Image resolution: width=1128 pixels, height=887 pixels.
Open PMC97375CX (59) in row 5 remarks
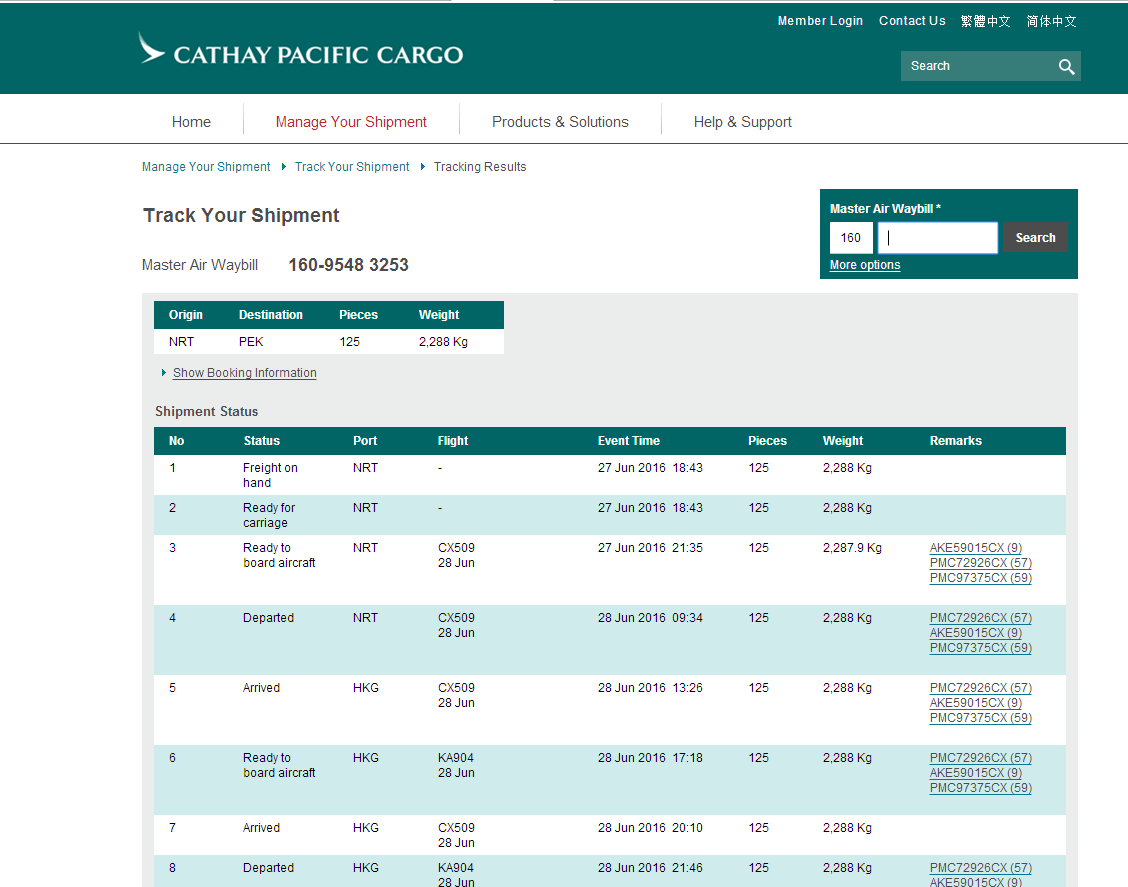coord(981,718)
